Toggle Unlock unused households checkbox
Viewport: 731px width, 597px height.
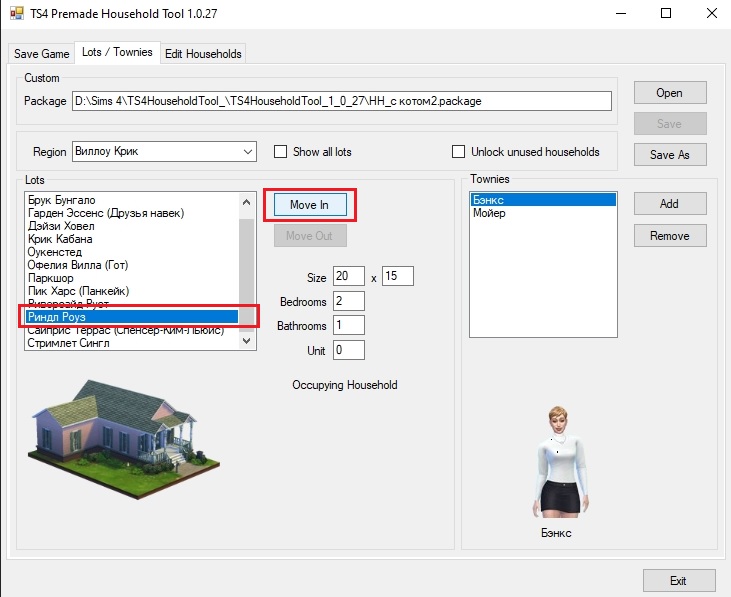[459, 152]
